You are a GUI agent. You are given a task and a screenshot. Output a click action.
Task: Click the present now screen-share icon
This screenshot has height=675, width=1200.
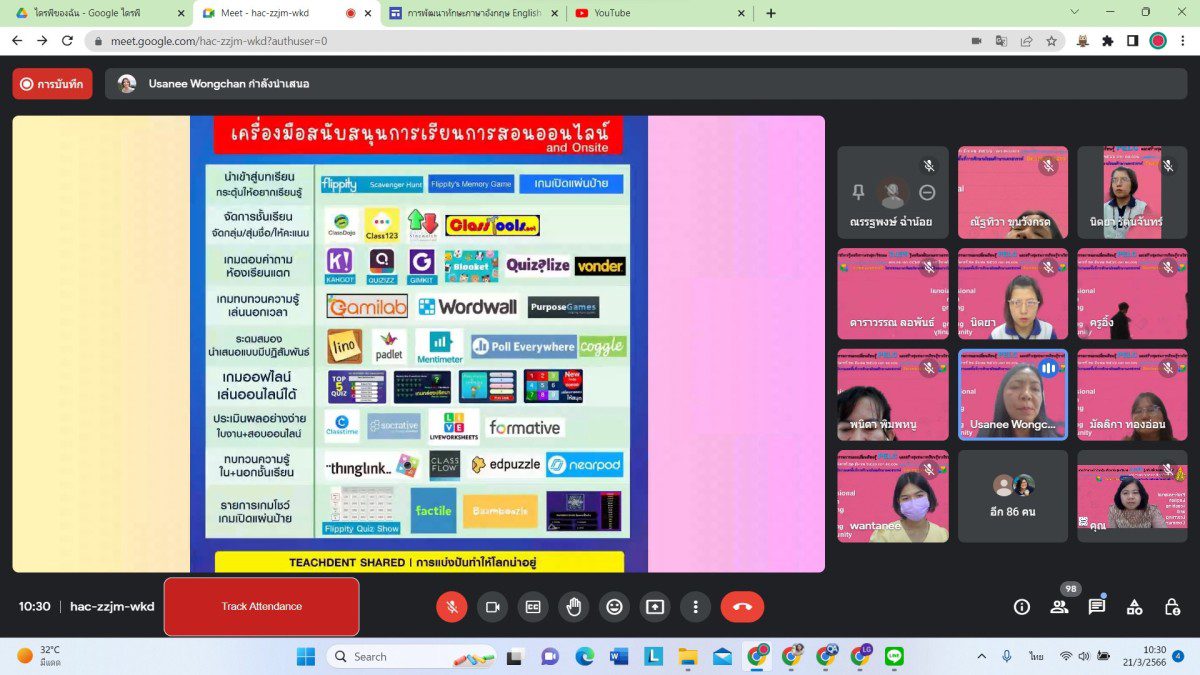[x=655, y=606]
